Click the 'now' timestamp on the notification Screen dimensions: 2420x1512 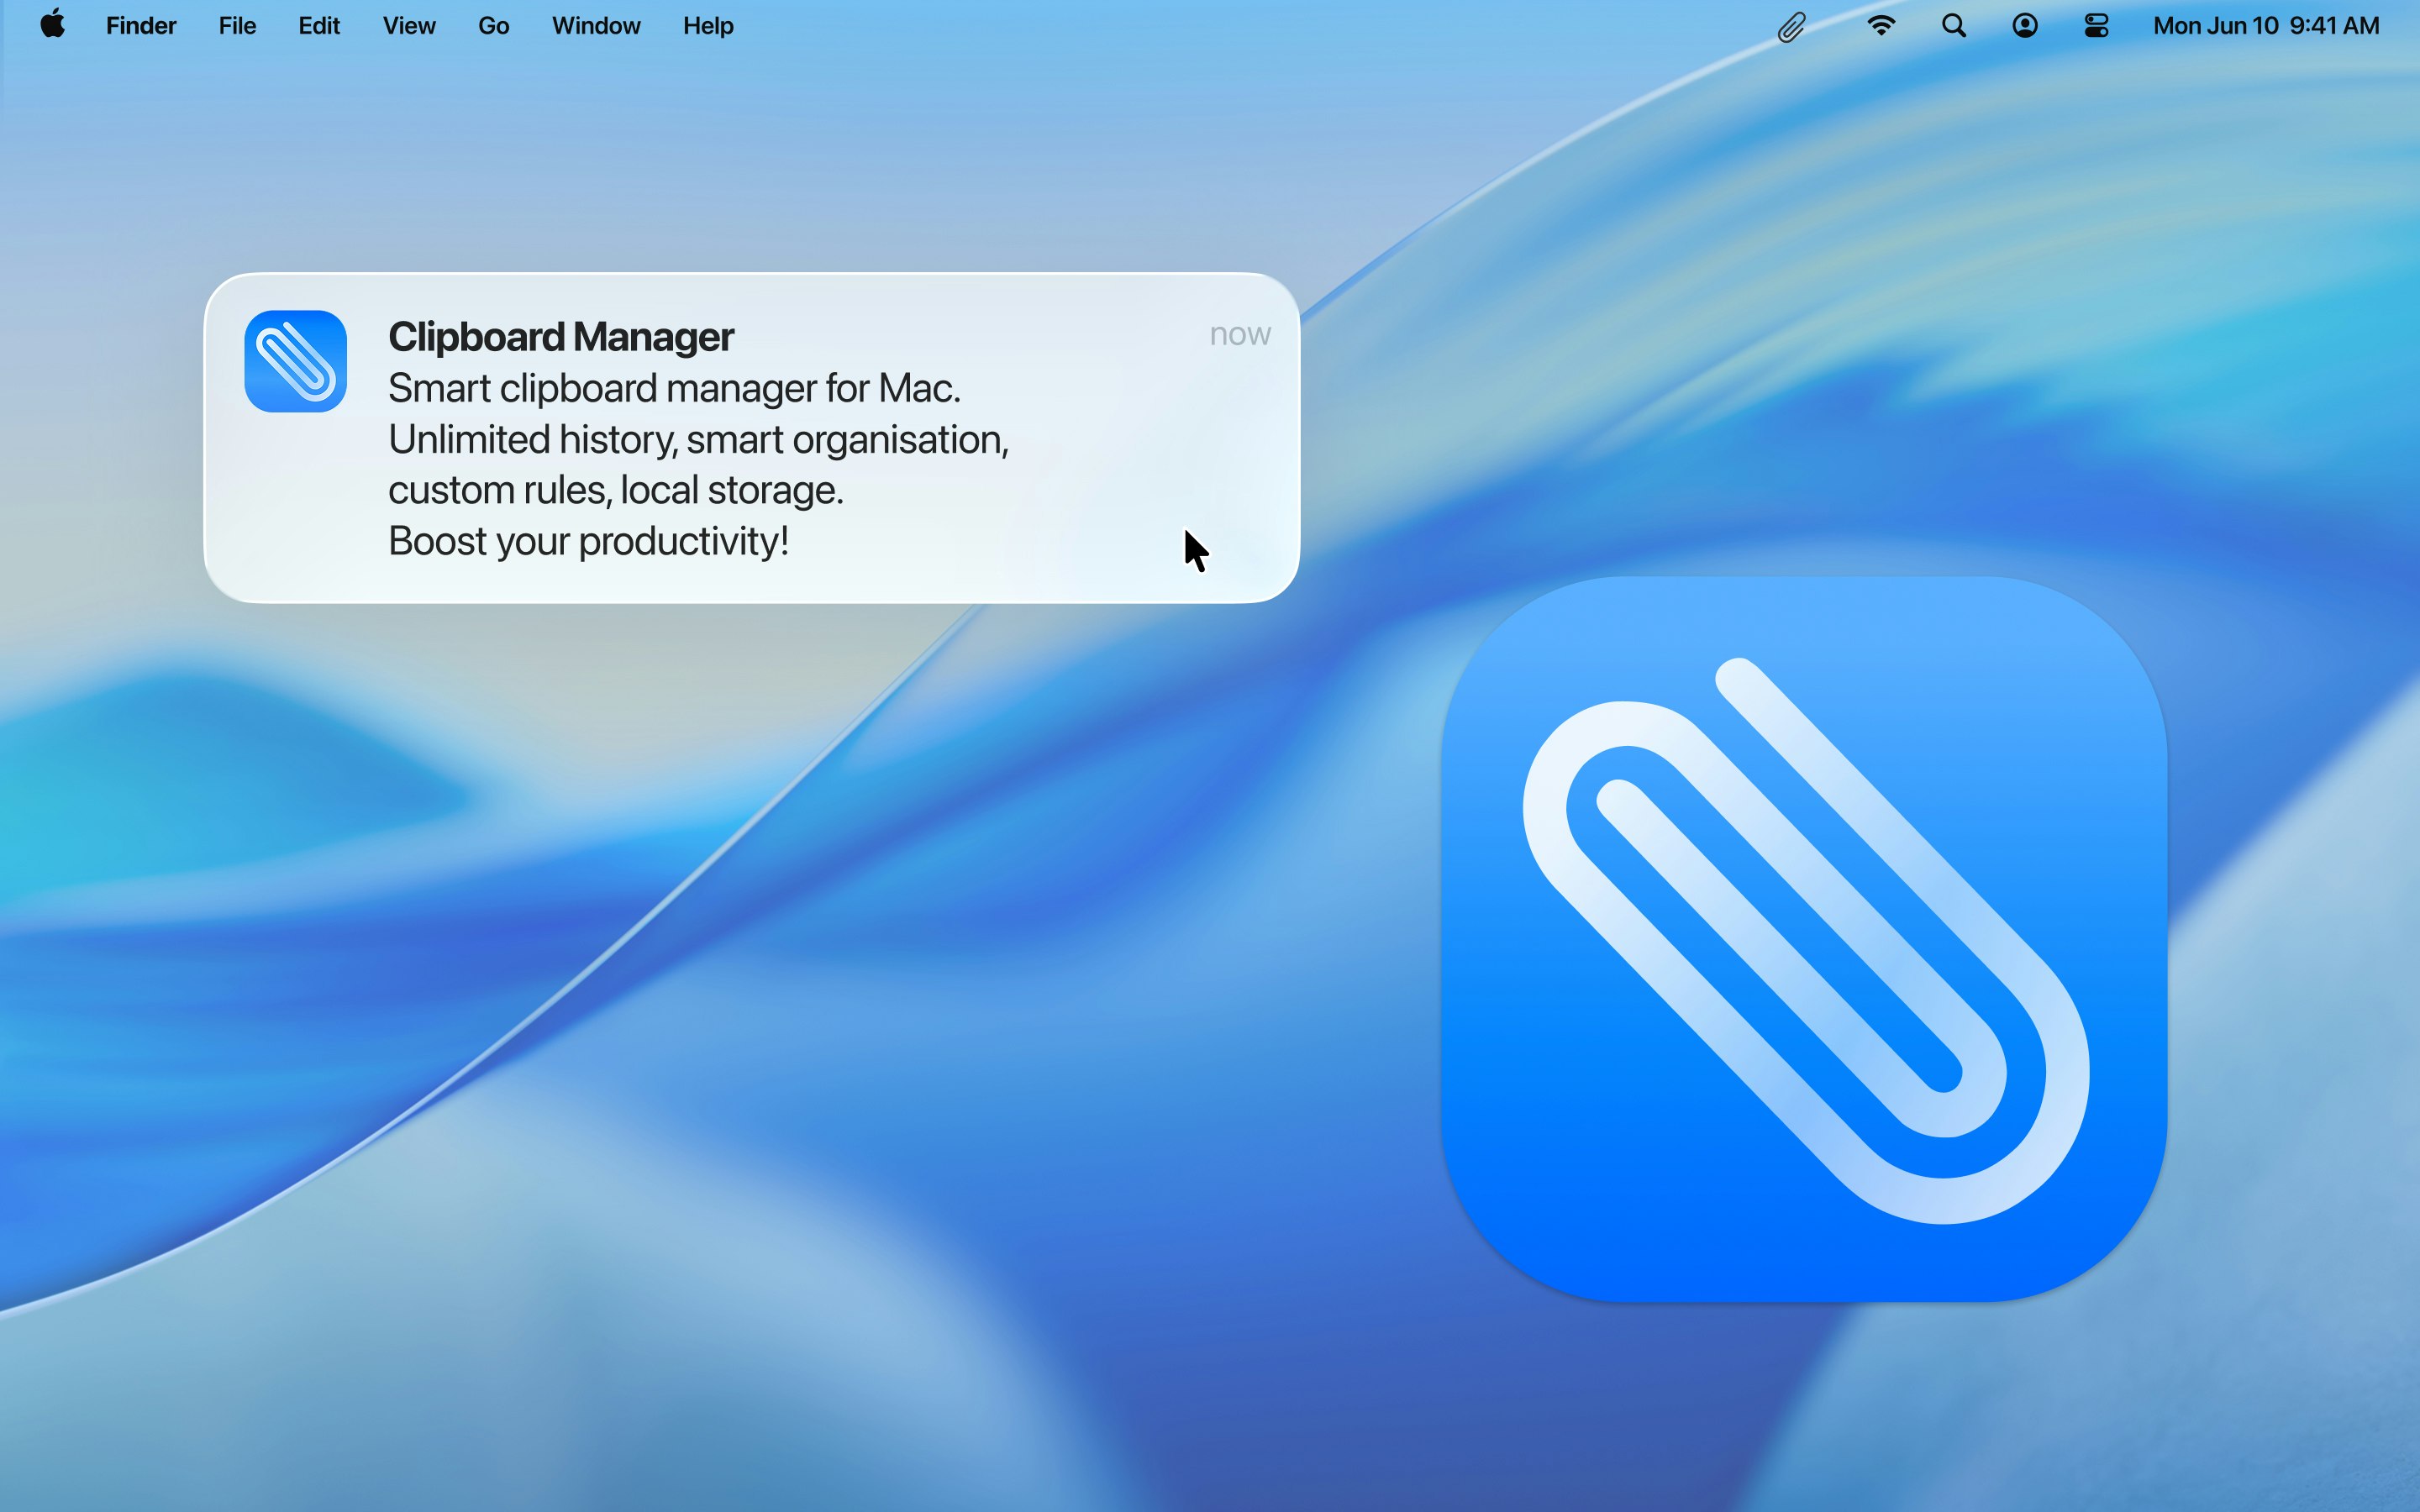click(x=1240, y=334)
